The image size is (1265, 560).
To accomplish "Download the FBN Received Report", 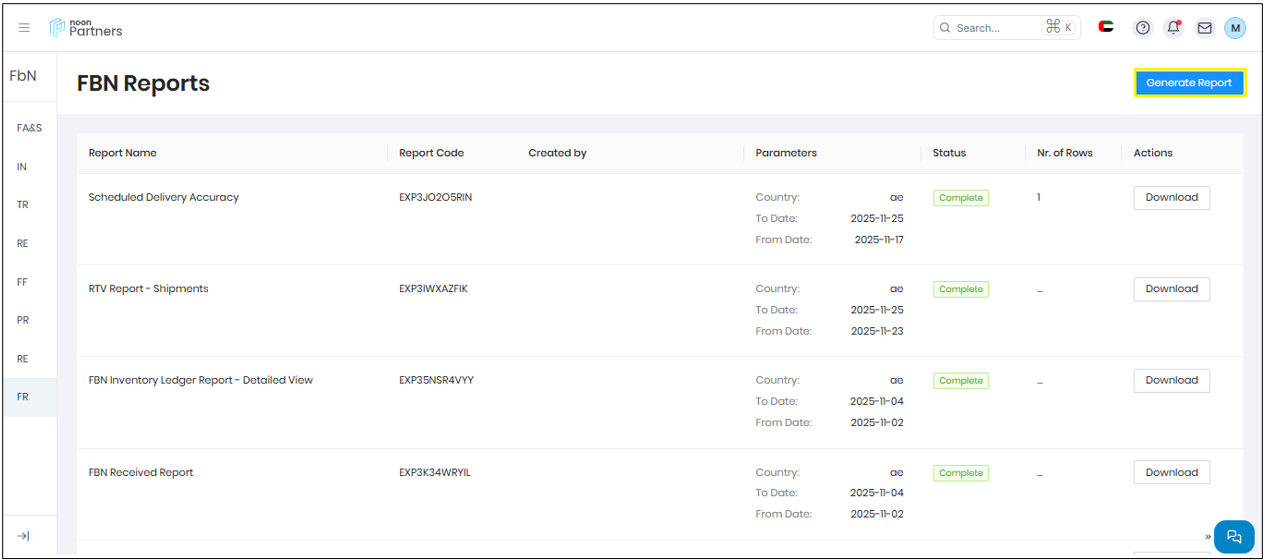I will (x=1171, y=472).
